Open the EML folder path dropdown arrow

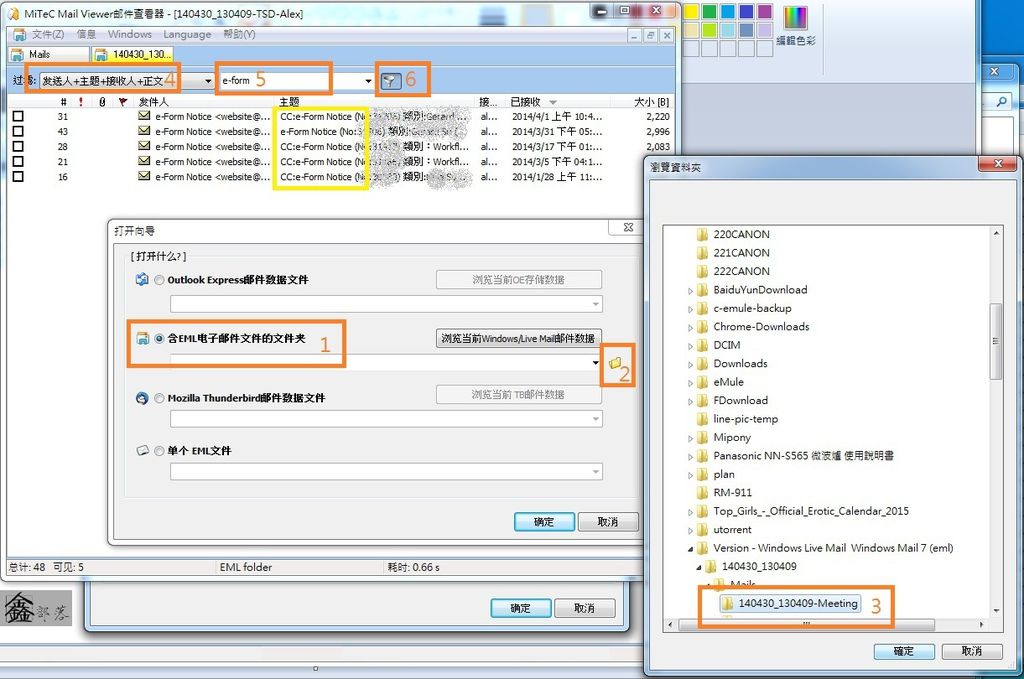pyautogui.click(x=596, y=362)
